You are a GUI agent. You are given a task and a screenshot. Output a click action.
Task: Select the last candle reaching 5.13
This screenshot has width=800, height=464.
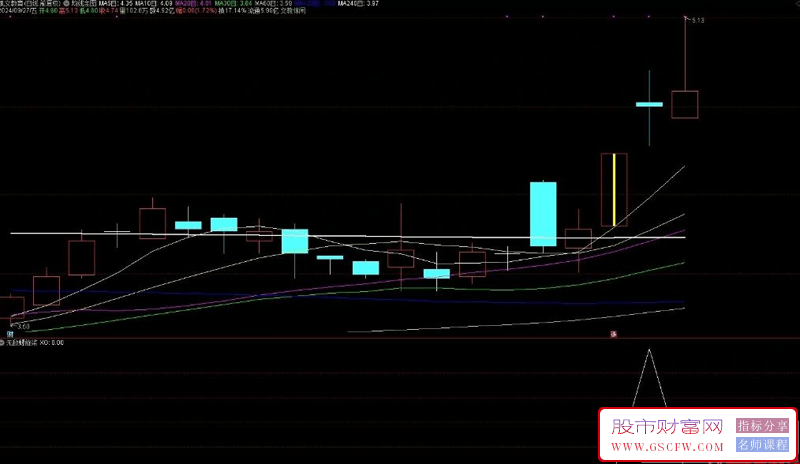[685, 105]
